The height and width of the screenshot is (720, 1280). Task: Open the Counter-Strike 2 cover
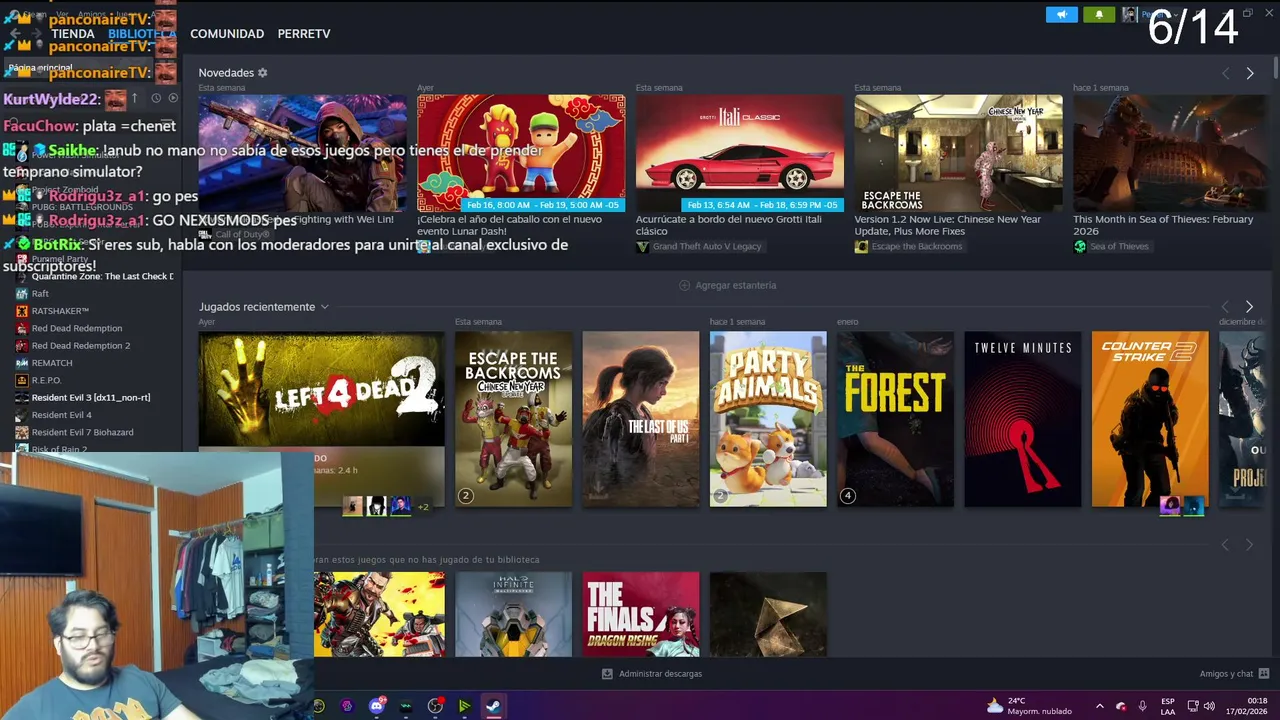[1150, 419]
